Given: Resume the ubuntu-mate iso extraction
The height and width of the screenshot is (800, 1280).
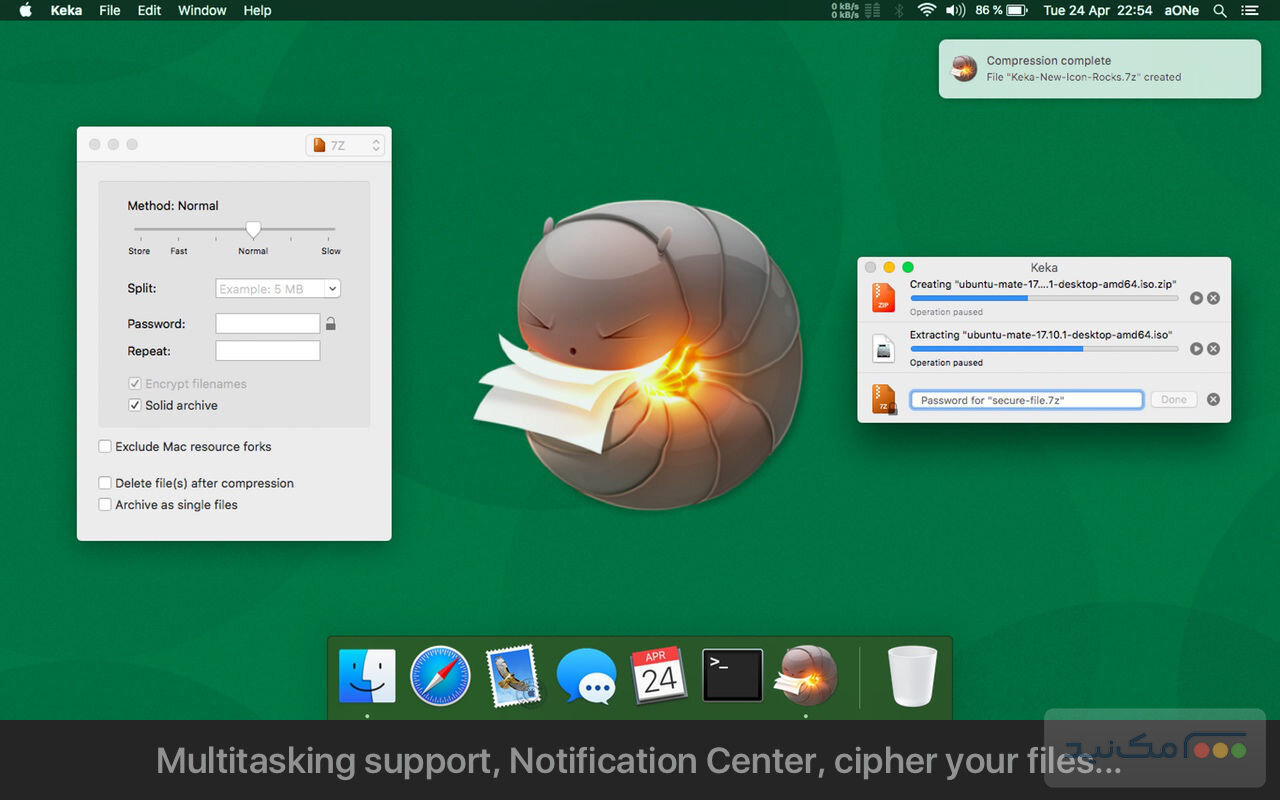Looking at the screenshot, I should [1196, 349].
